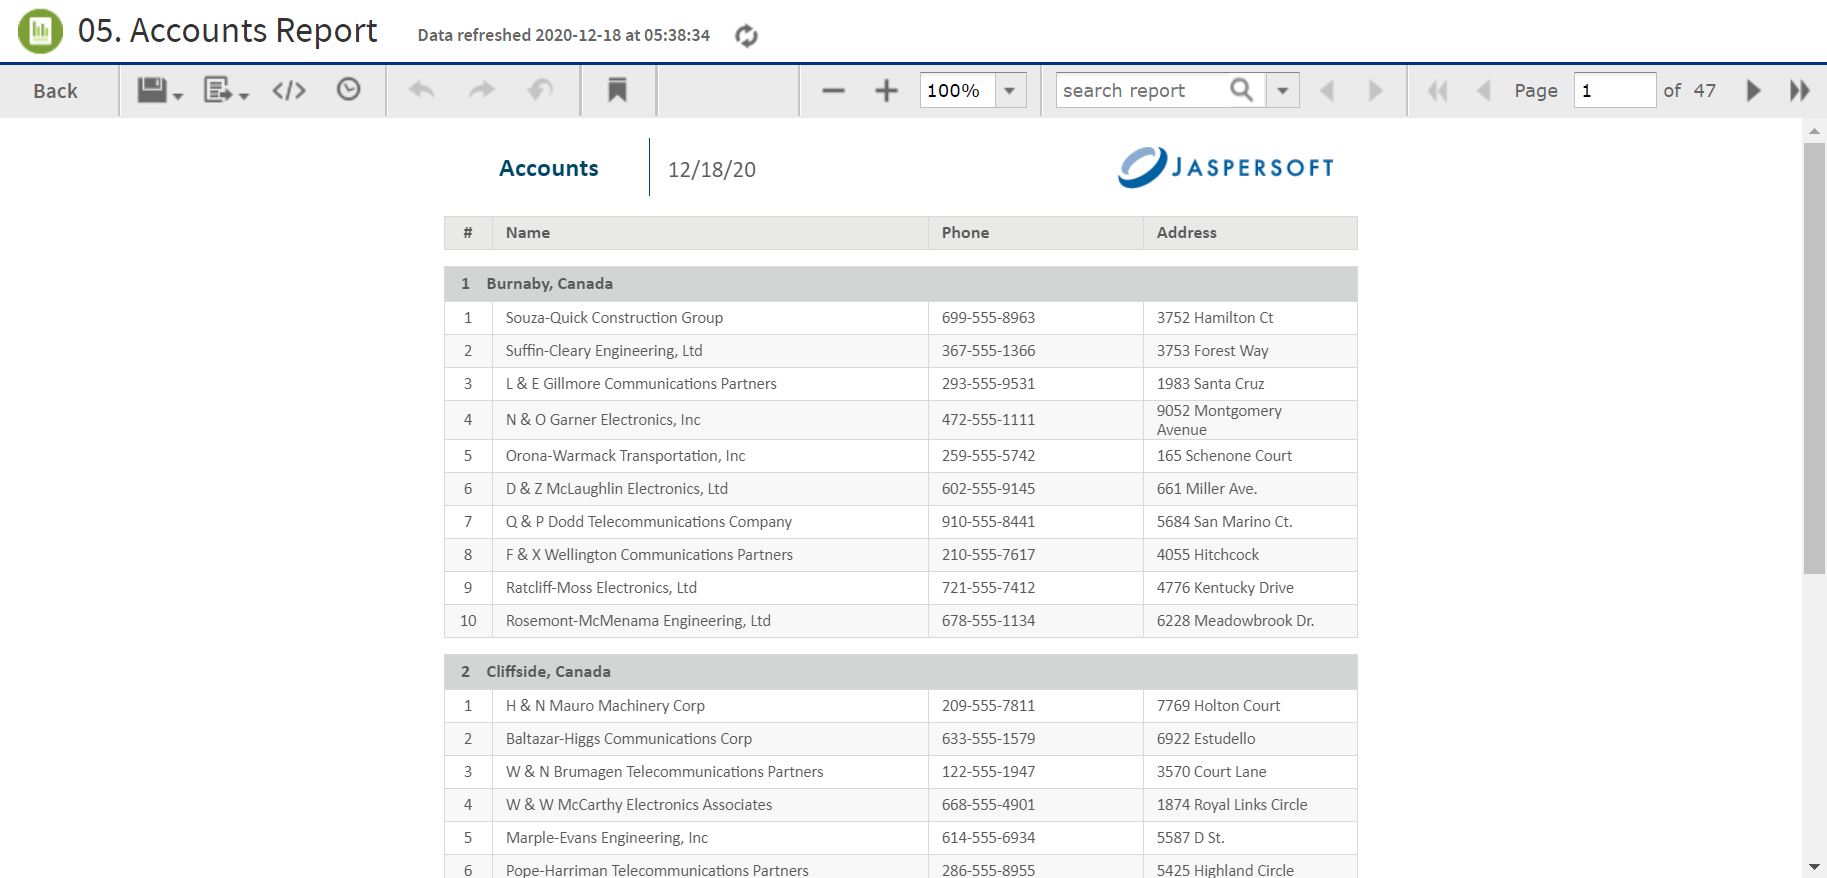Viewport: 1827px width, 878px height.
Task: Click L & E Gillmore Communications Partners
Action: click(x=641, y=384)
